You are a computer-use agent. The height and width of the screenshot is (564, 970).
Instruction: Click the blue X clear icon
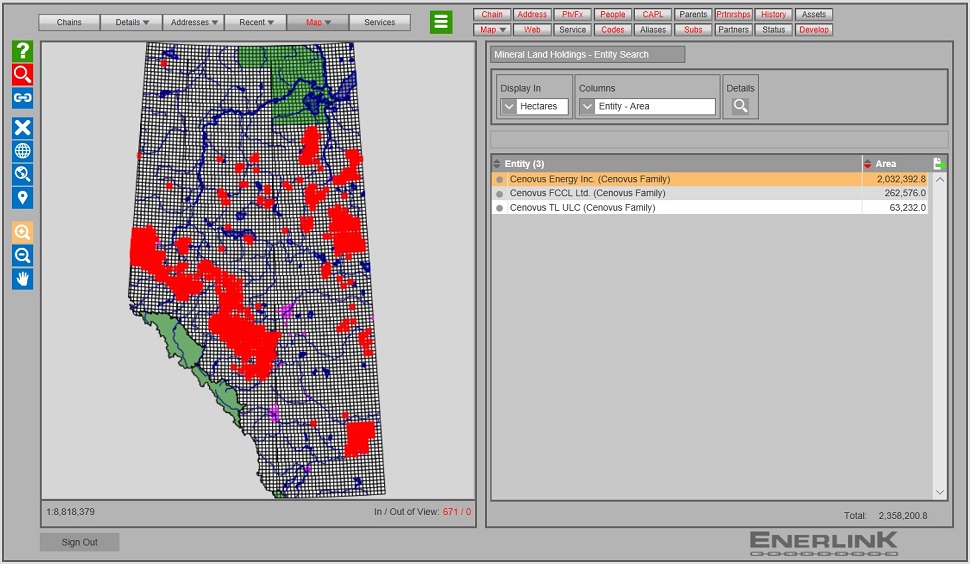tap(22, 127)
